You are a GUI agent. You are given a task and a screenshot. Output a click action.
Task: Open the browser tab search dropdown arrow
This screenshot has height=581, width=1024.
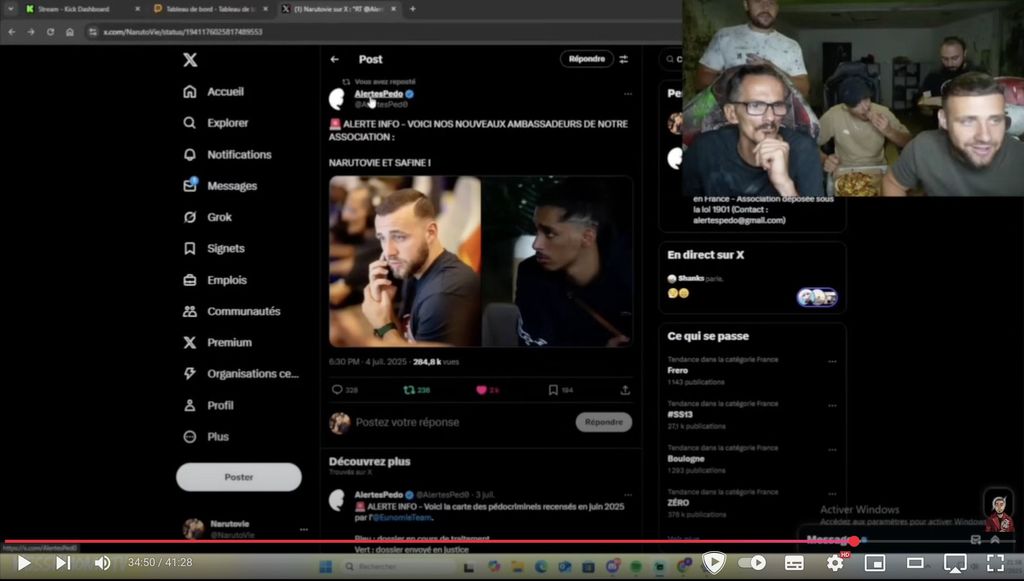point(10,9)
